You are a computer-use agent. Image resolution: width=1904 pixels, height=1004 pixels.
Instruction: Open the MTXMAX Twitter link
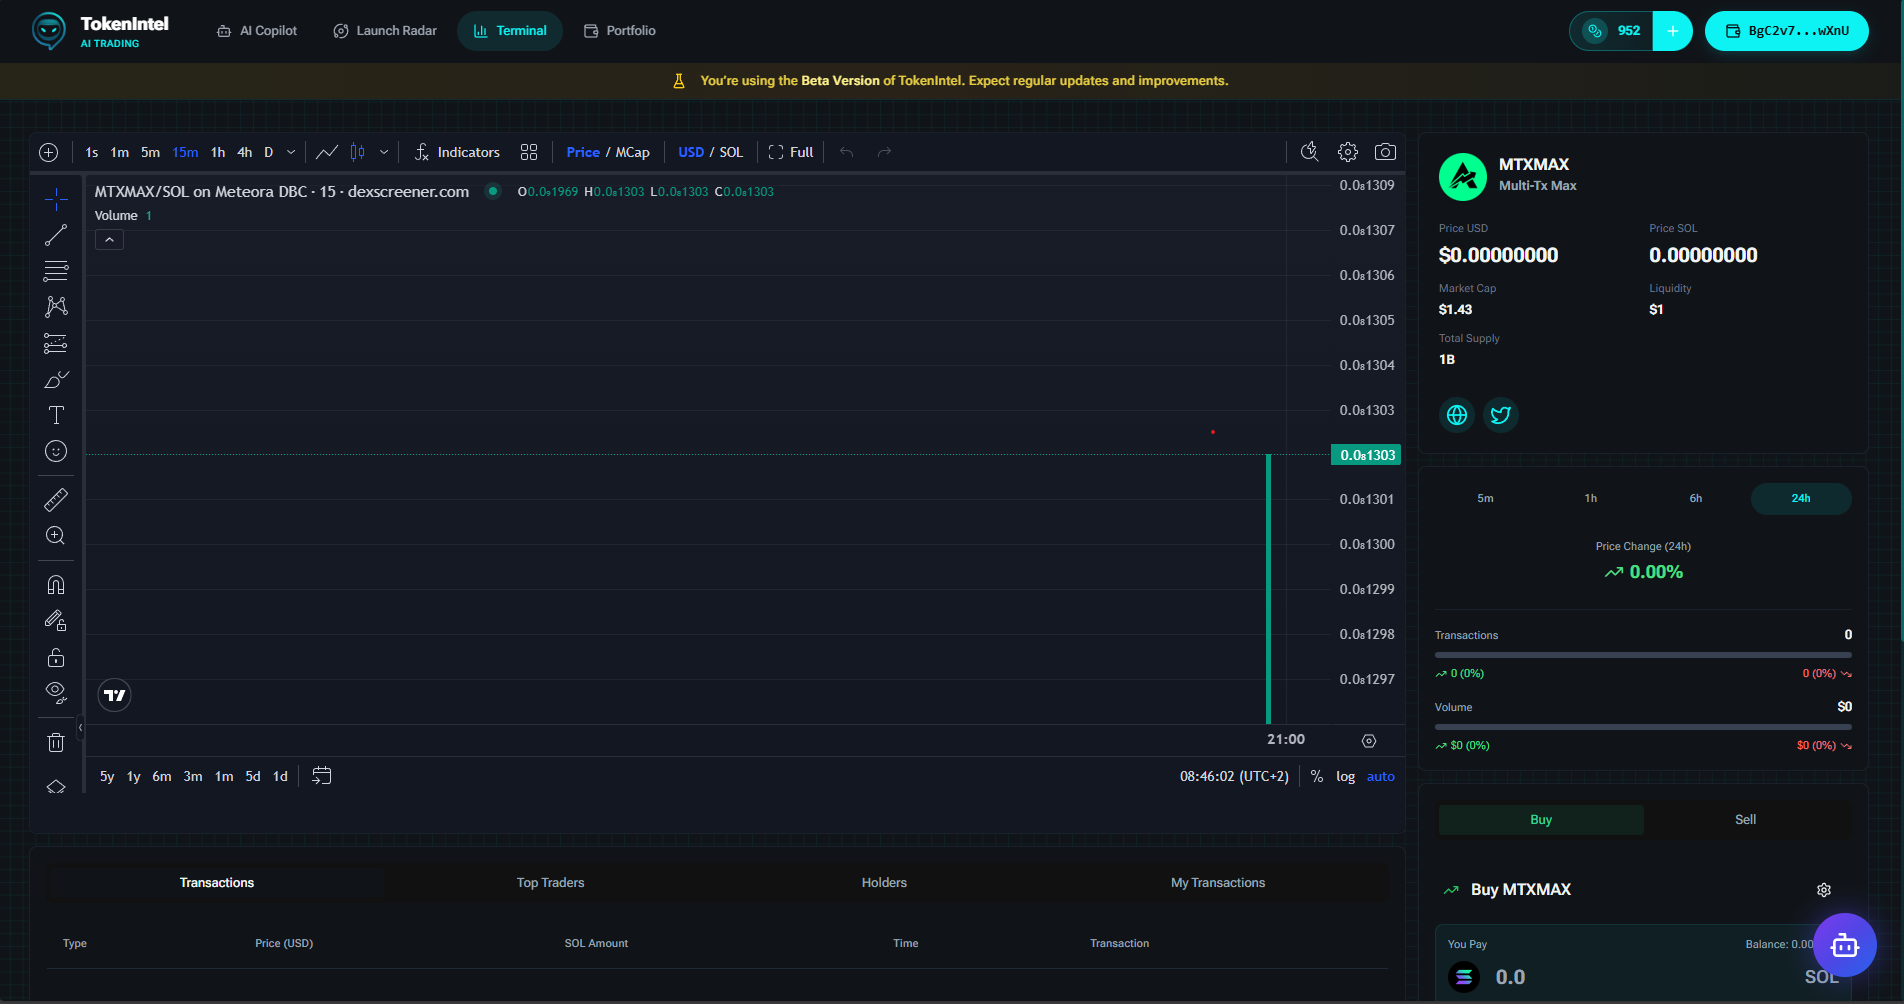[x=1501, y=414]
